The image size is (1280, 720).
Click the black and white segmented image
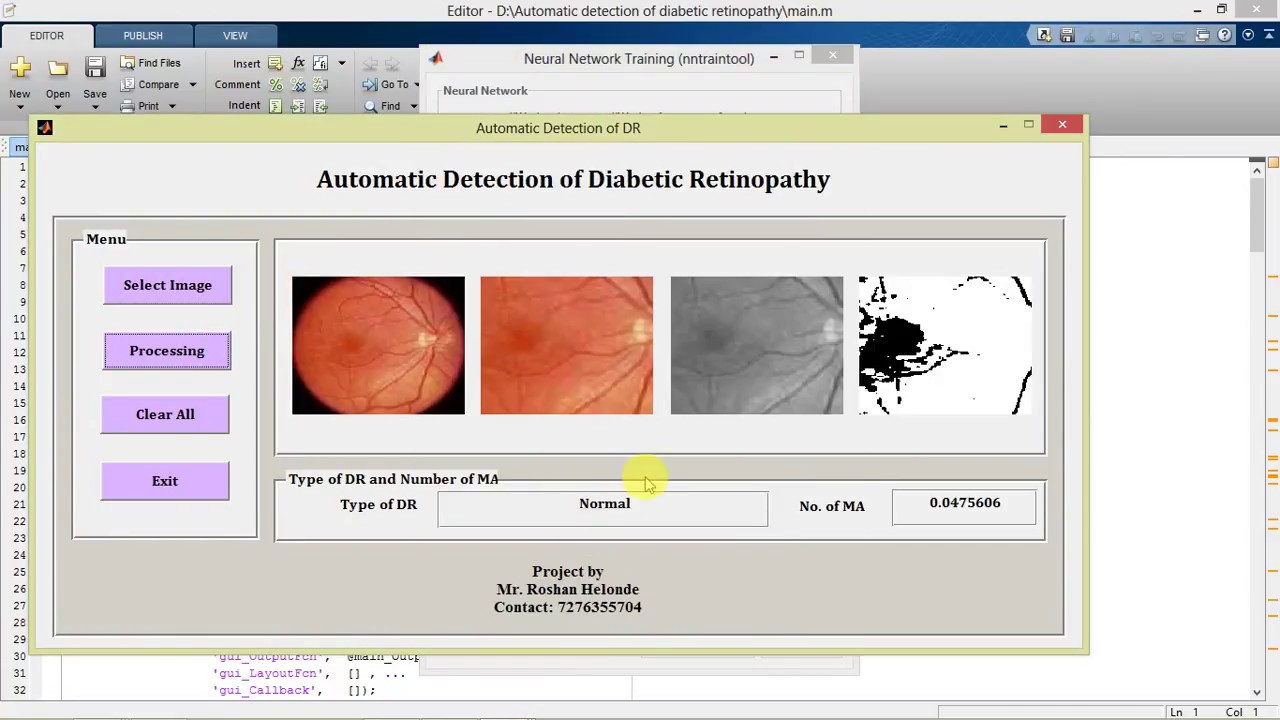[x=945, y=345]
